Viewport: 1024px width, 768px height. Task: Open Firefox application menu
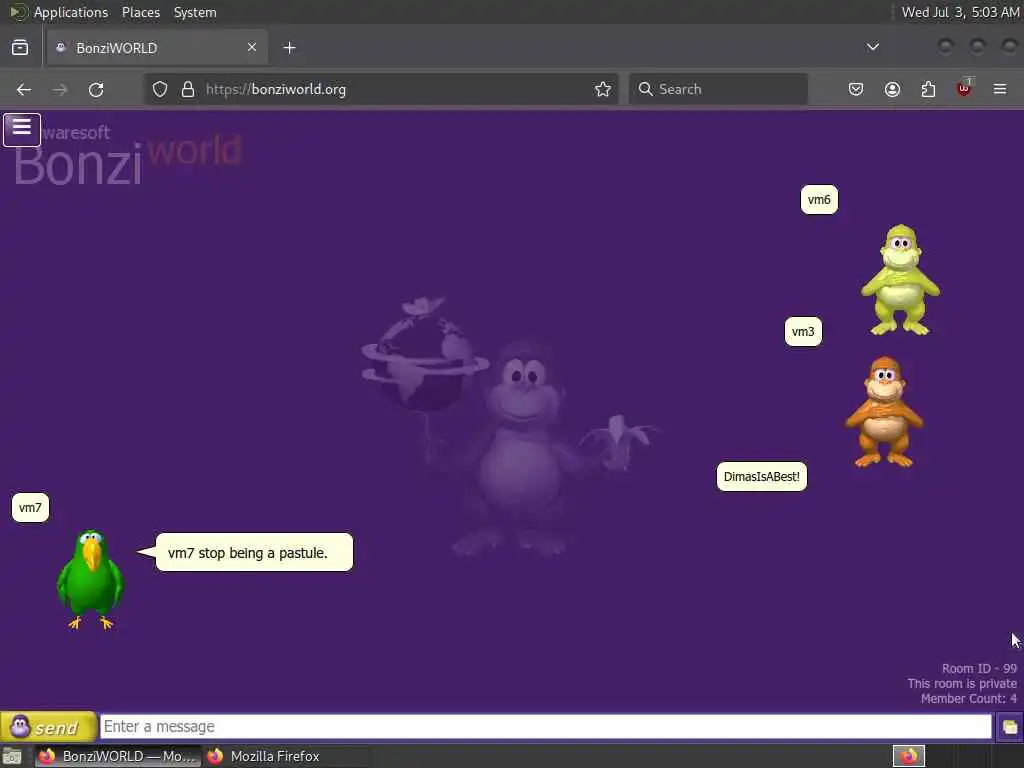tap(1000, 89)
